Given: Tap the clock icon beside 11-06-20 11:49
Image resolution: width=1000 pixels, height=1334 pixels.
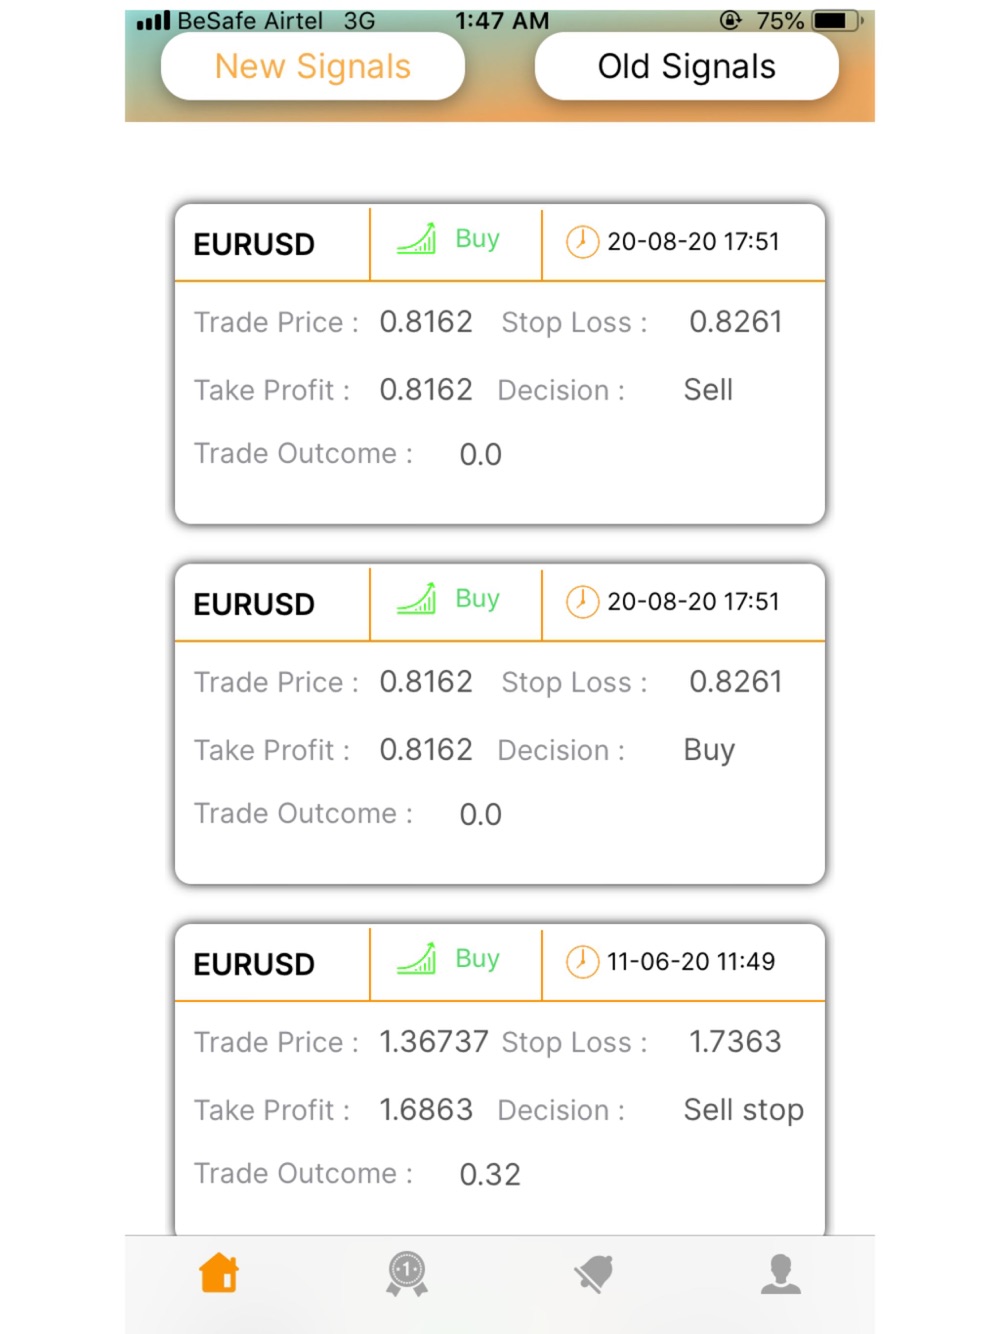Looking at the screenshot, I should click(x=582, y=962).
